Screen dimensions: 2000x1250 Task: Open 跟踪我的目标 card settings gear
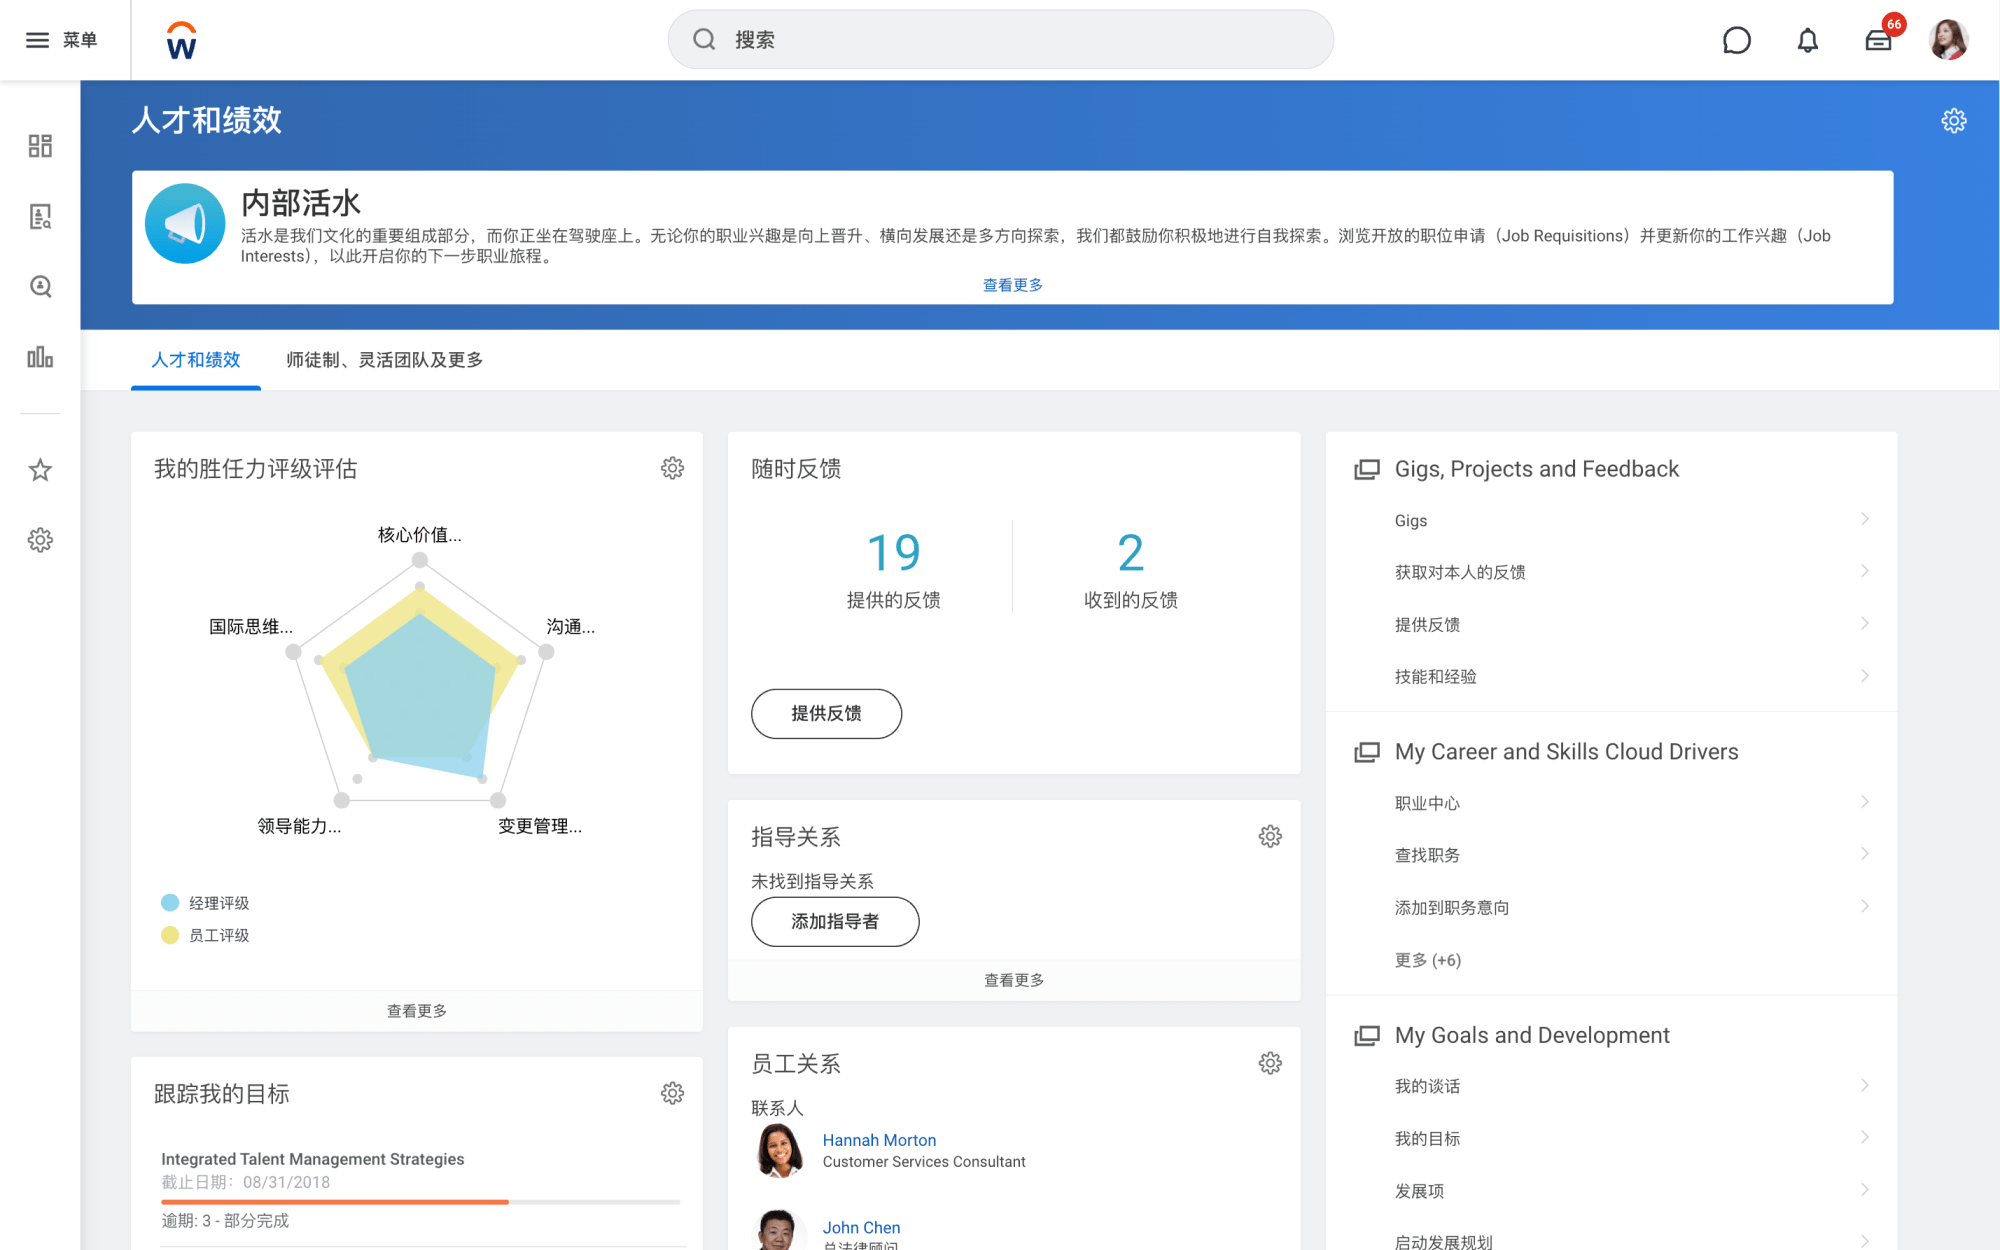(x=671, y=1093)
